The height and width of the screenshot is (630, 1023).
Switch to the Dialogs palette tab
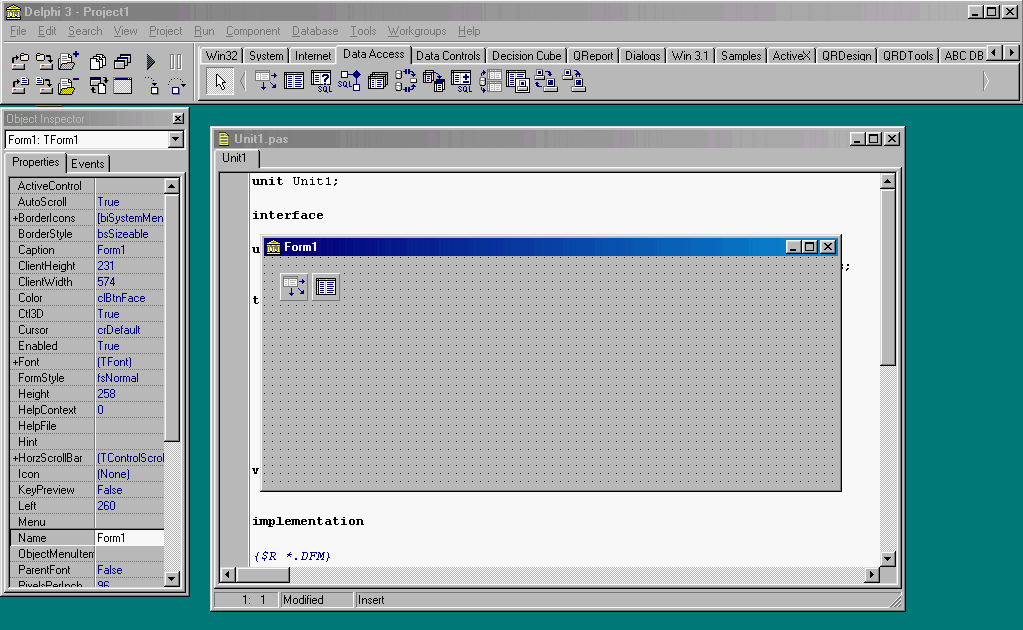tap(643, 56)
